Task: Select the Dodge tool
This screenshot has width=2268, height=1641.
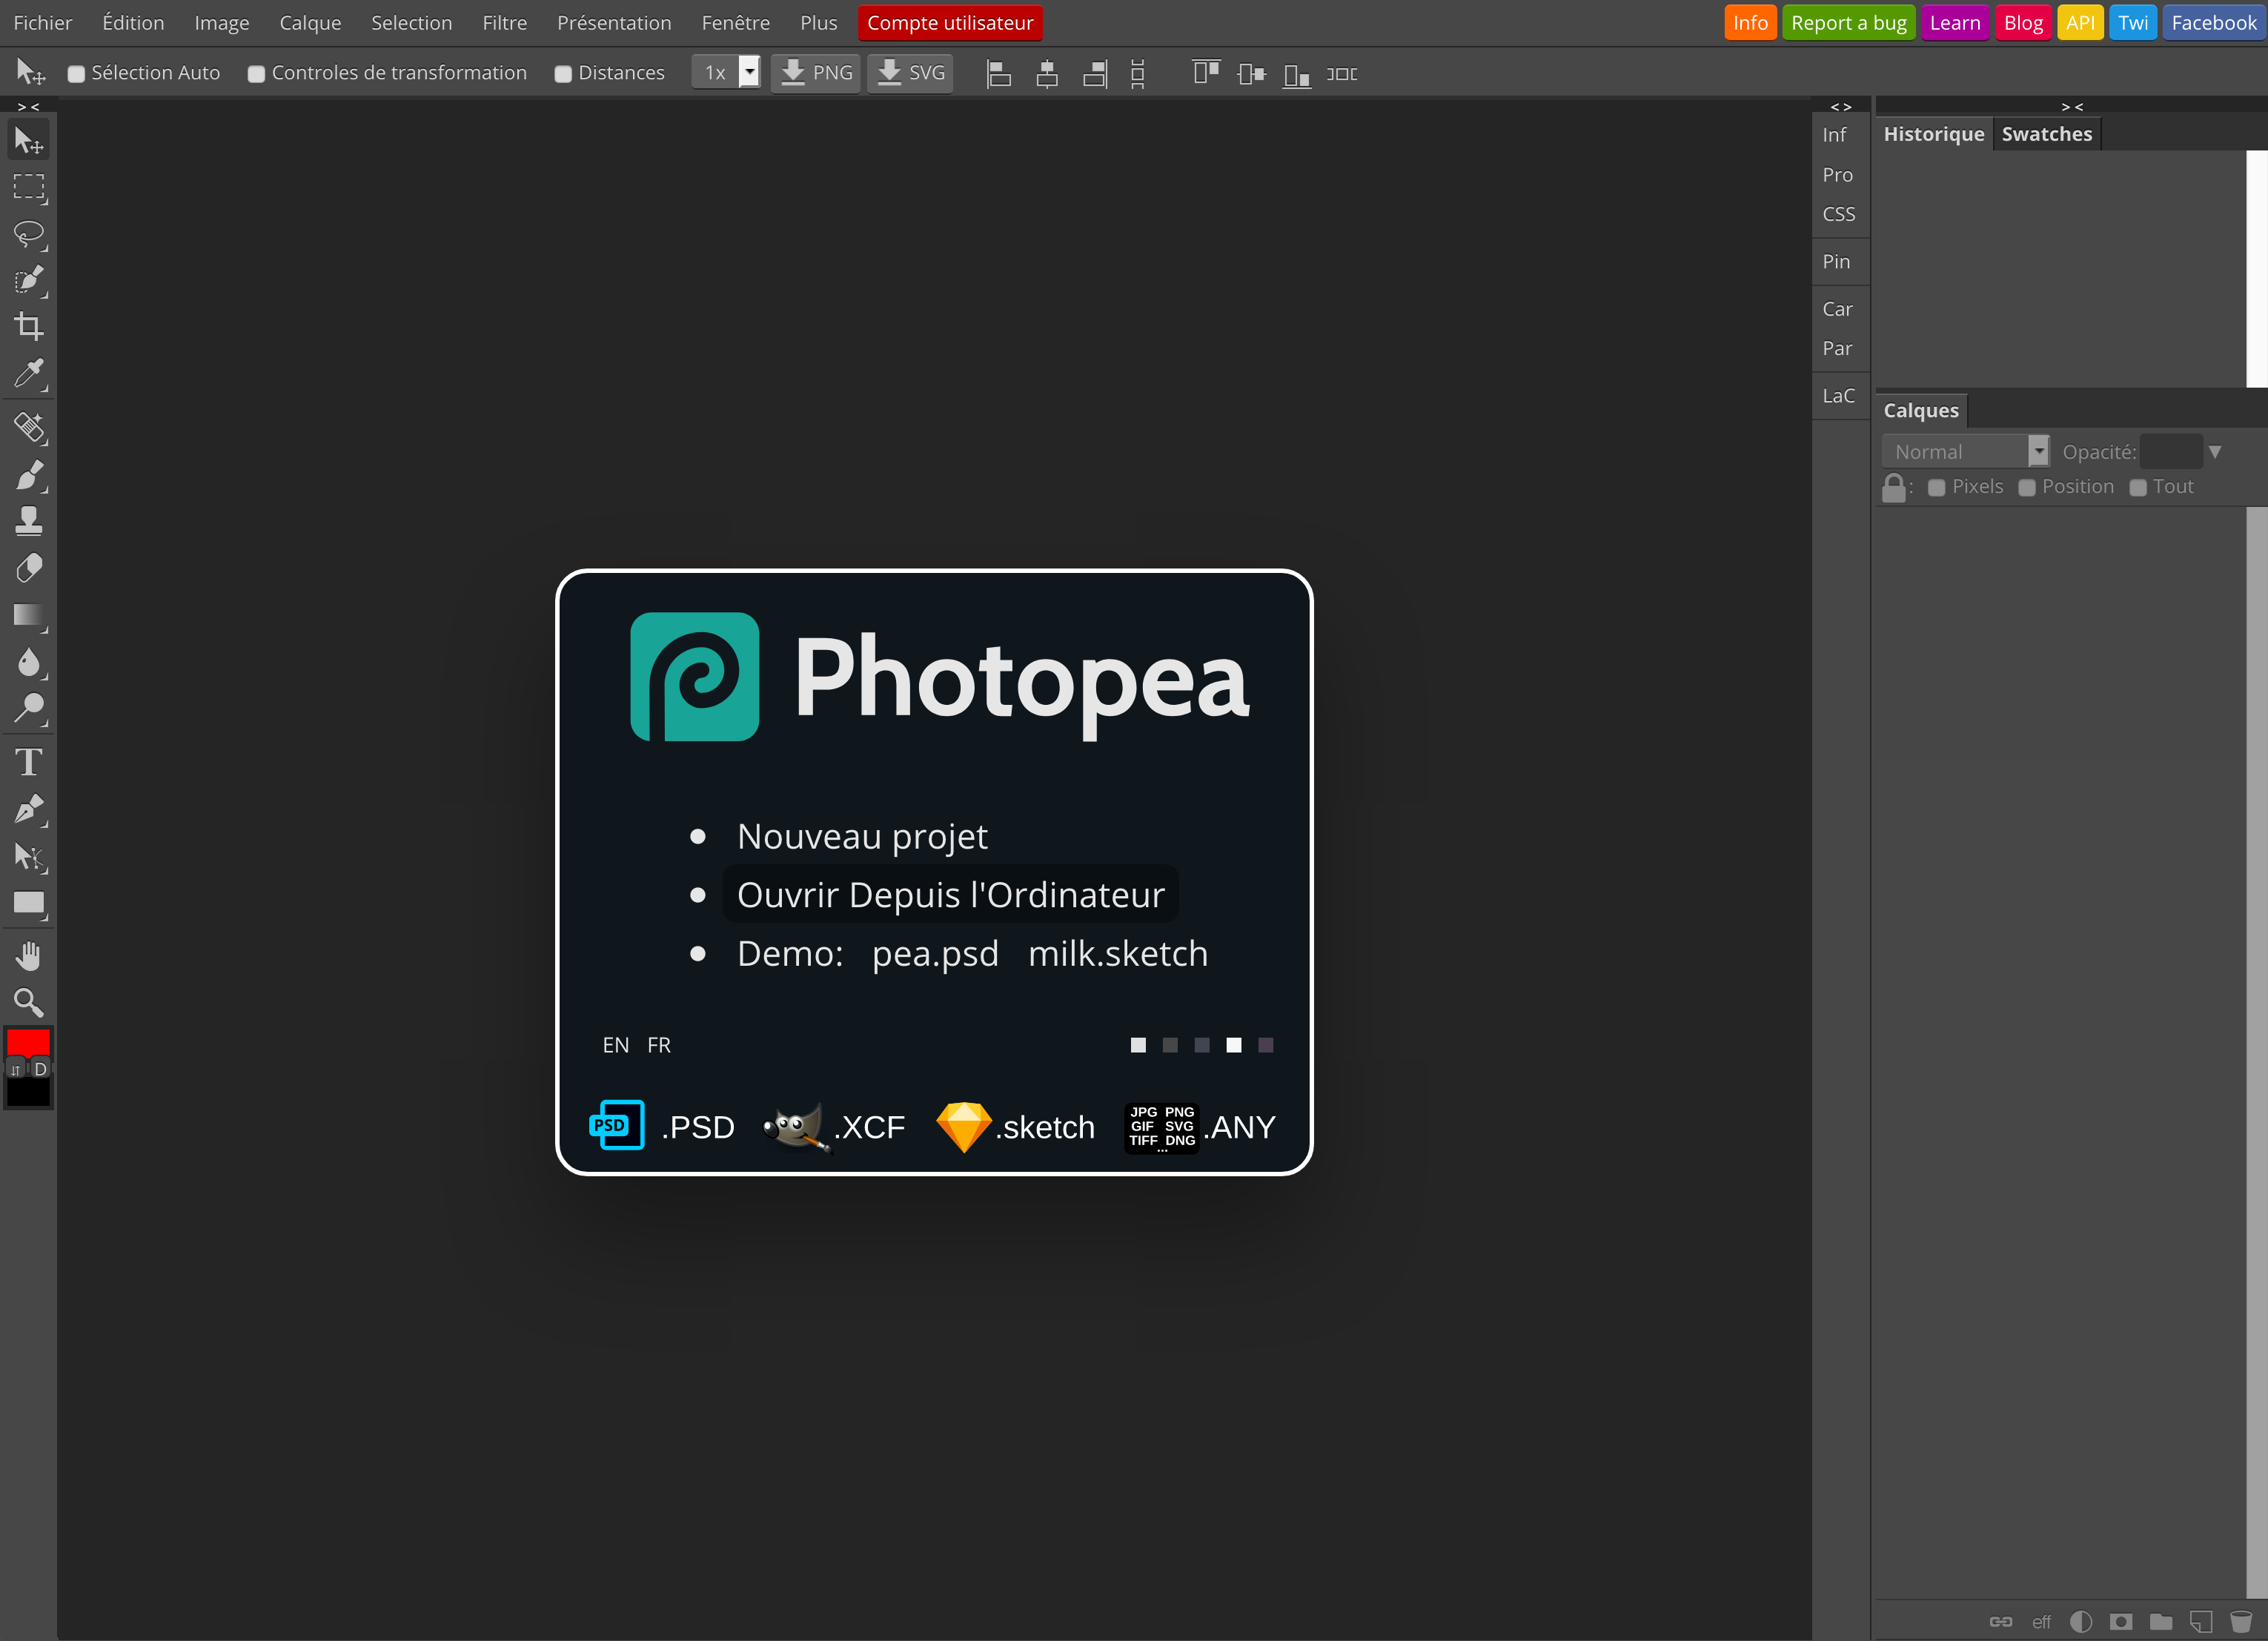Action: coord(29,708)
